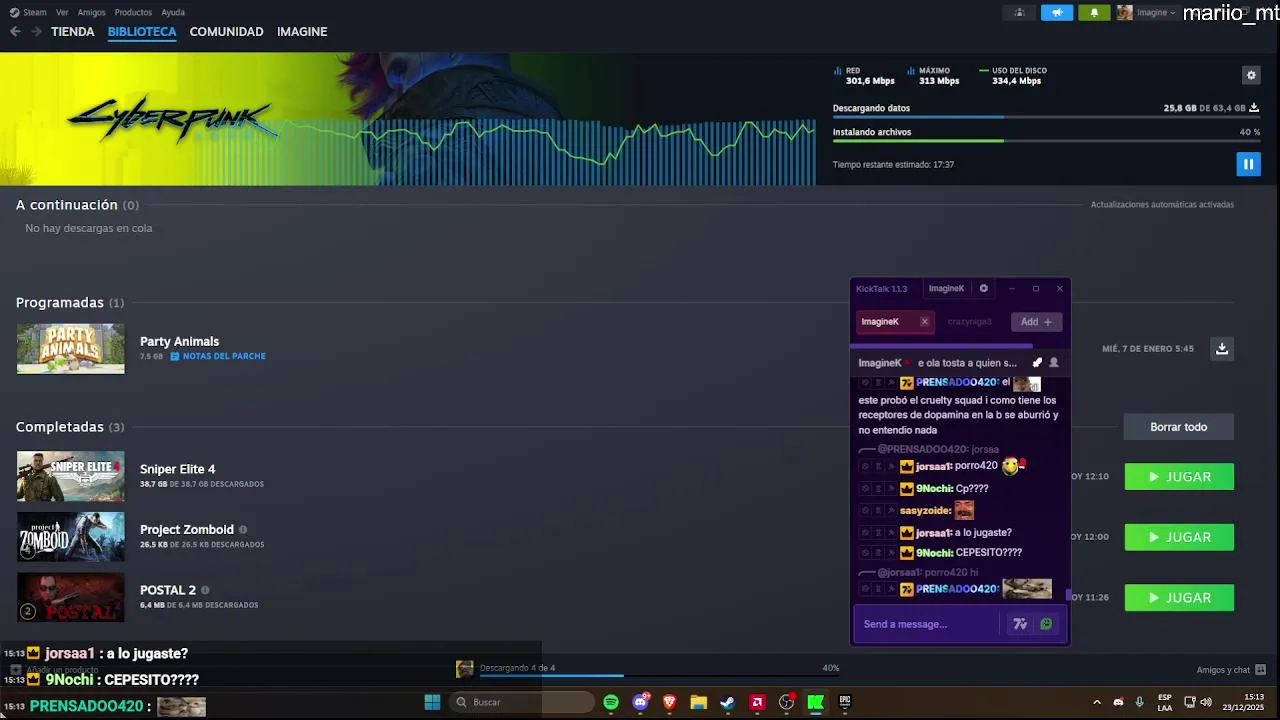This screenshot has width=1280, height=720.
Task: Click Party Animals download-now icon
Action: pos(1221,349)
